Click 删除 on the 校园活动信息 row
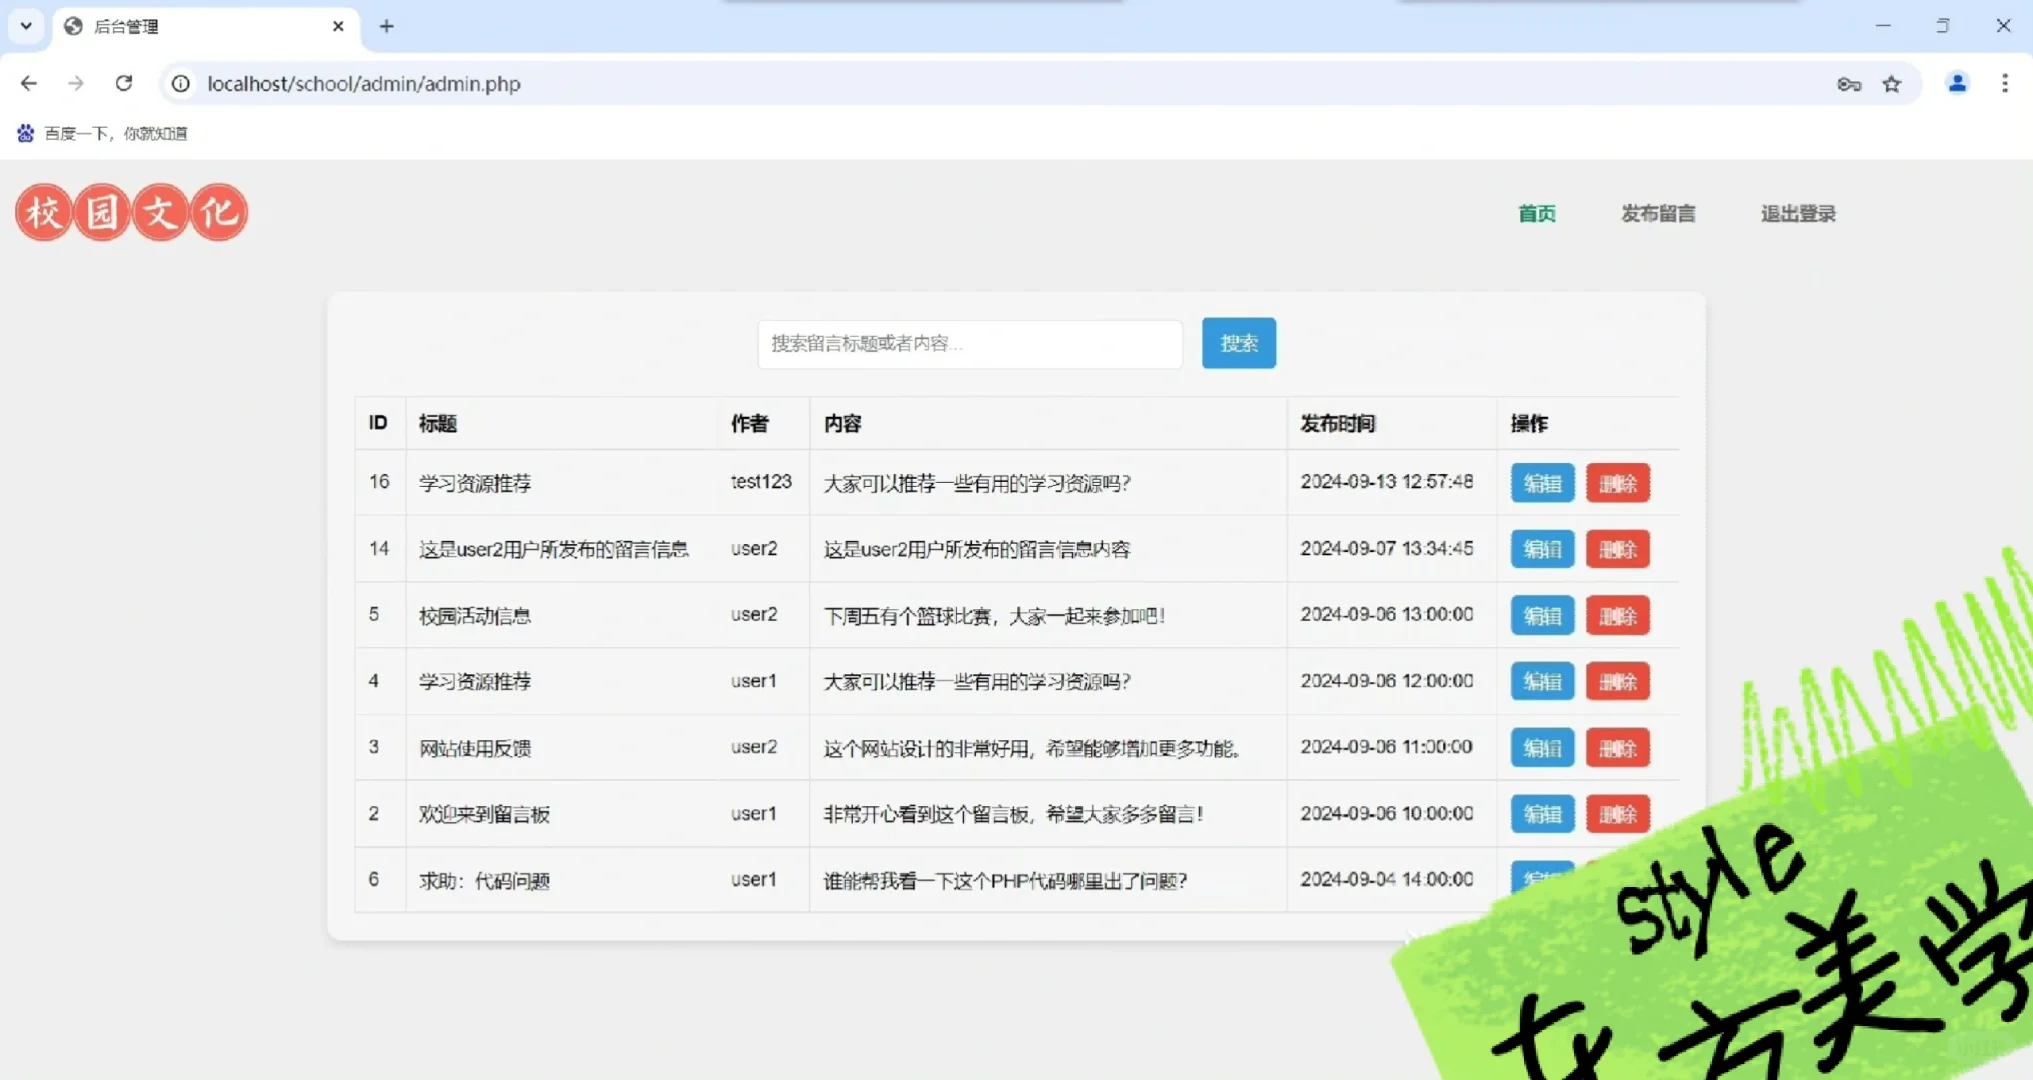The height and width of the screenshot is (1080, 2033). tap(1617, 615)
